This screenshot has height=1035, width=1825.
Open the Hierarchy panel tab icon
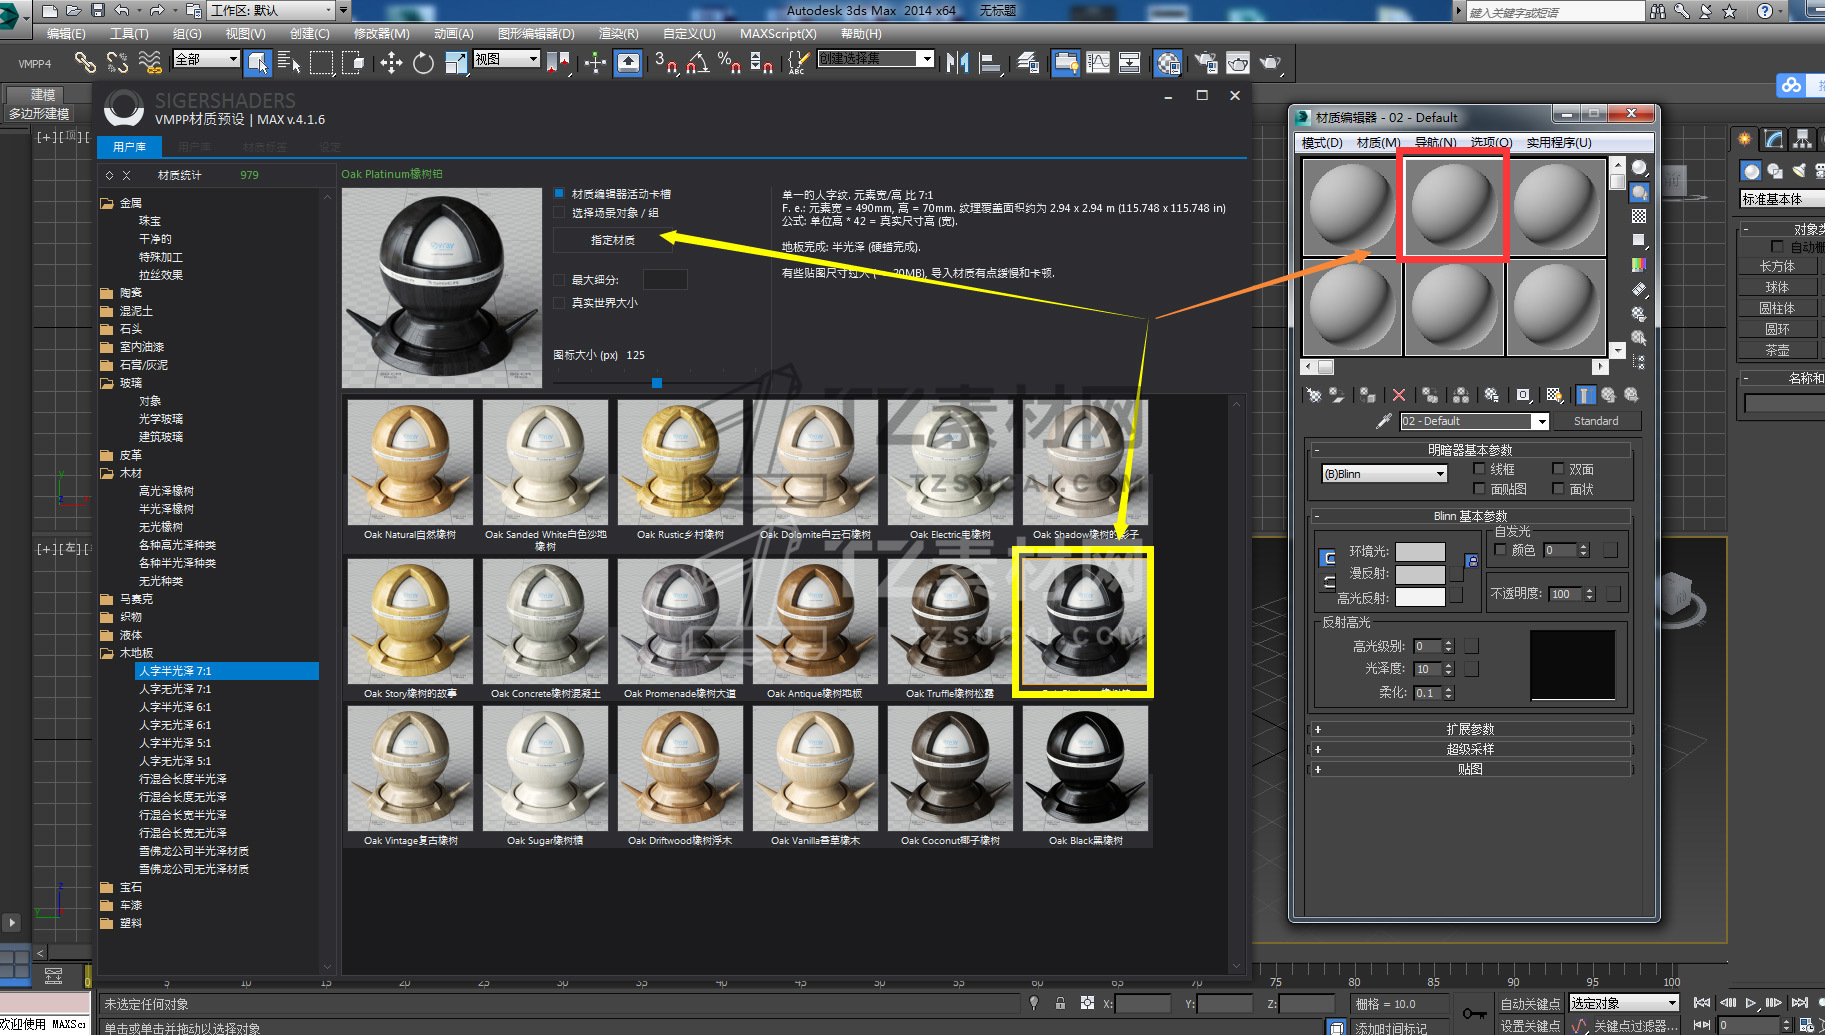pyautogui.click(x=1801, y=139)
